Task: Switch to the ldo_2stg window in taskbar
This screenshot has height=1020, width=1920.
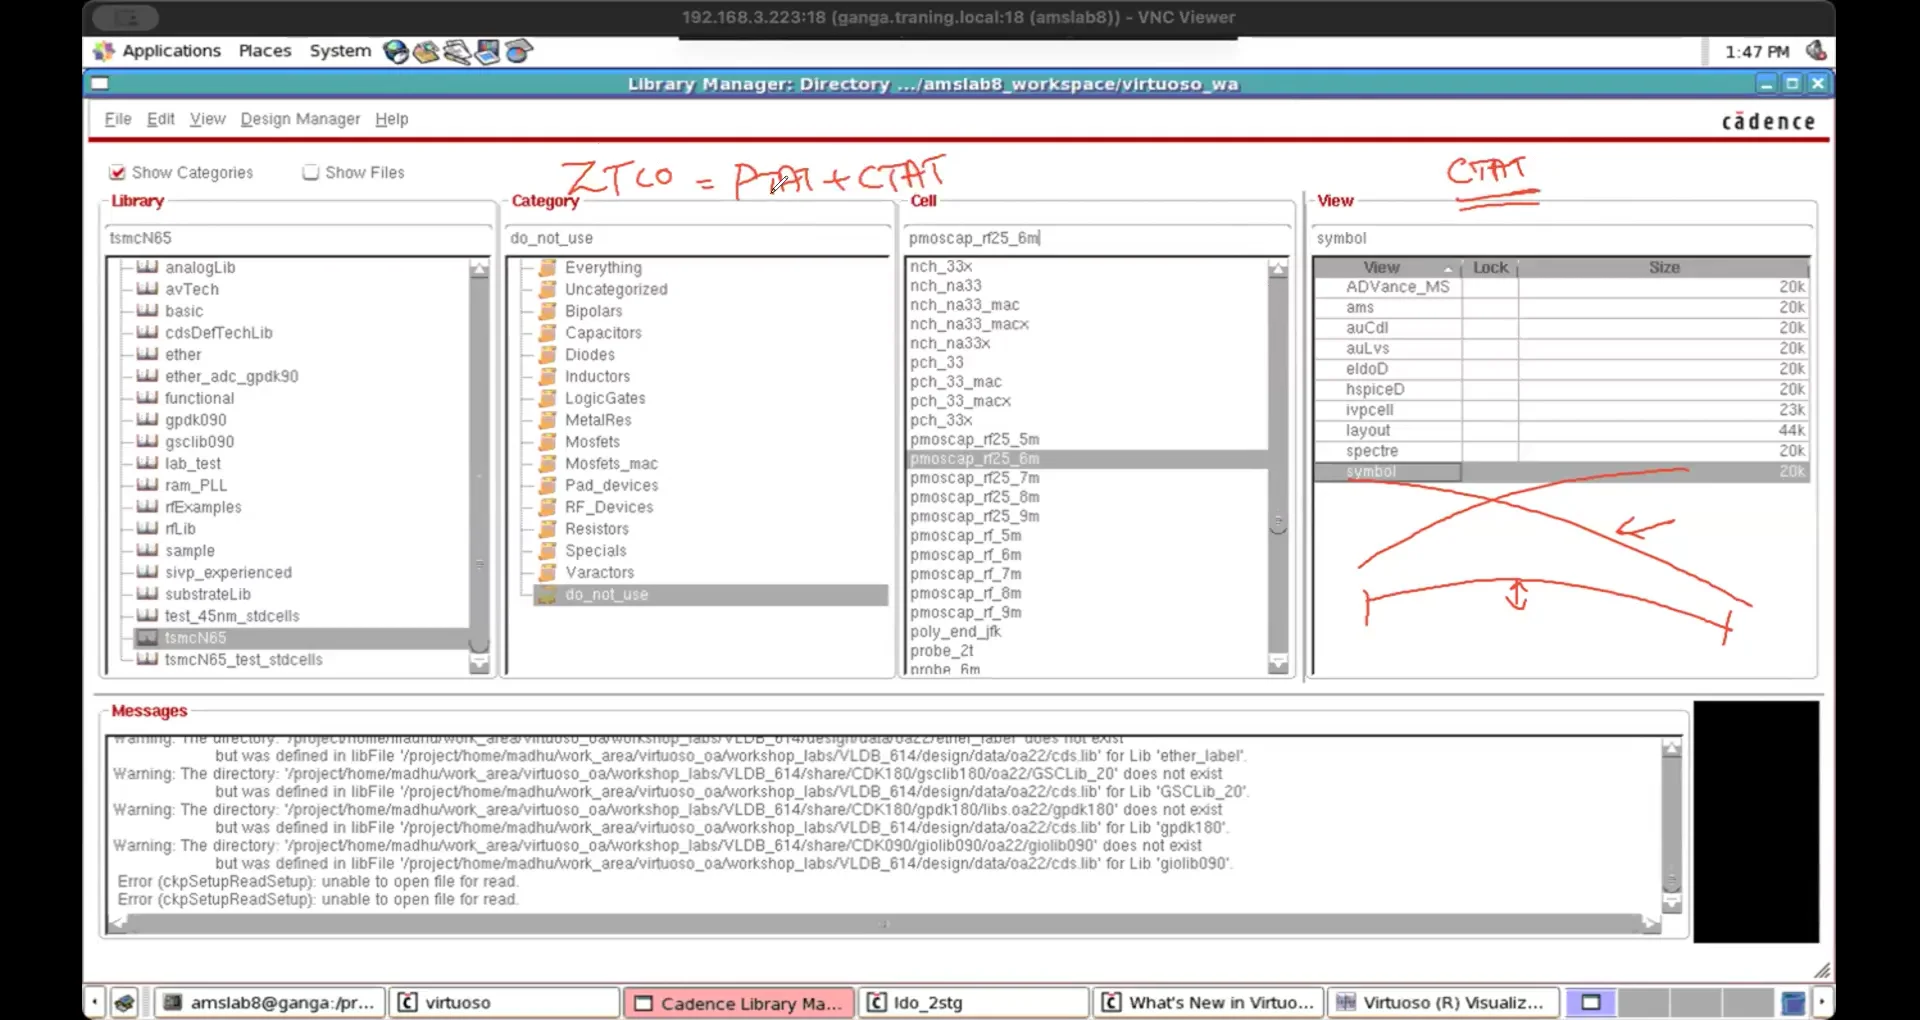Action: coord(974,1002)
